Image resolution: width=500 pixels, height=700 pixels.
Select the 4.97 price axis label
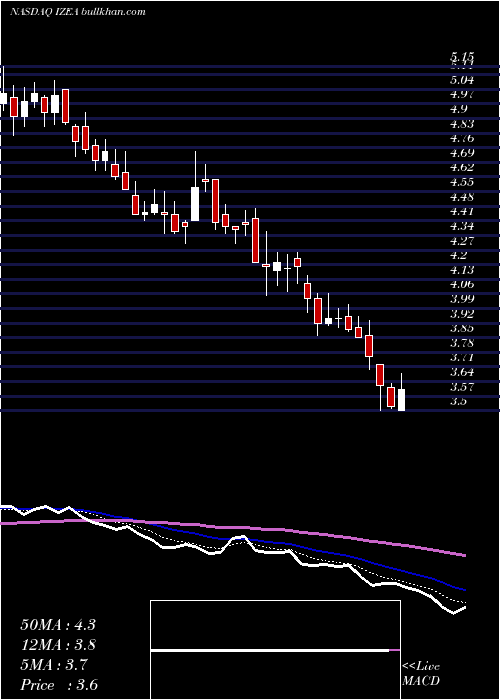tap(462, 95)
